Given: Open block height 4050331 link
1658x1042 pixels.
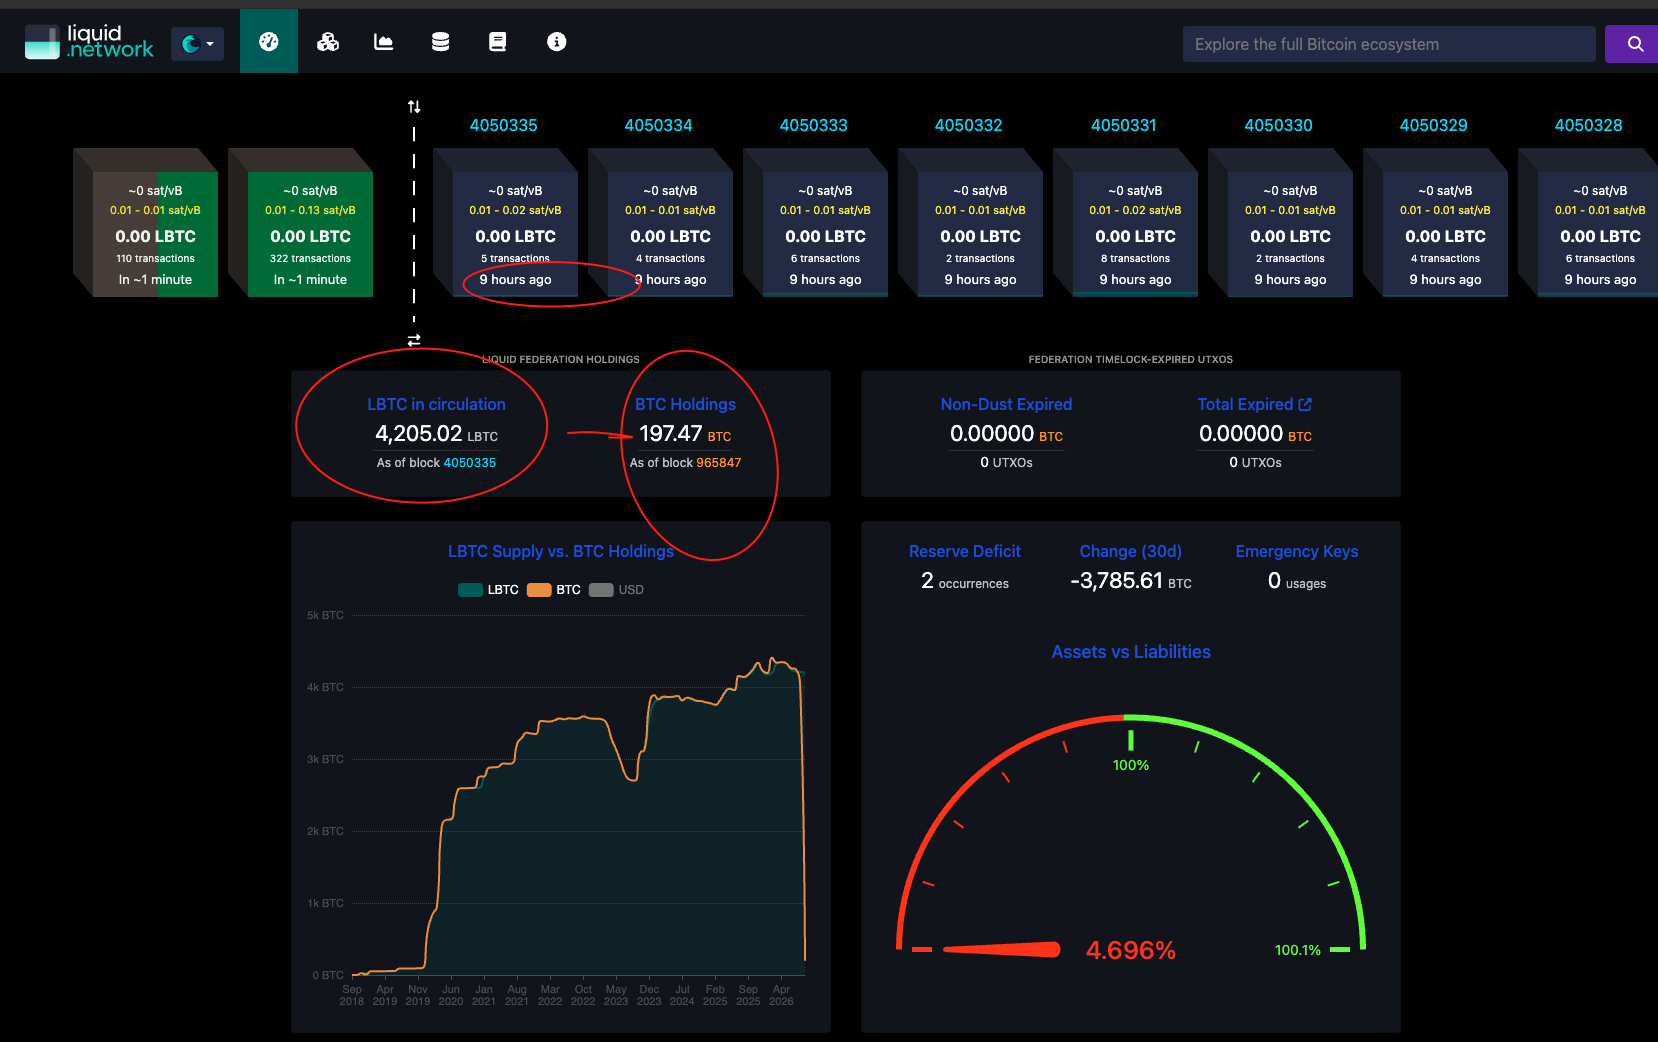Looking at the screenshot, I should (x=1124, y=125).
